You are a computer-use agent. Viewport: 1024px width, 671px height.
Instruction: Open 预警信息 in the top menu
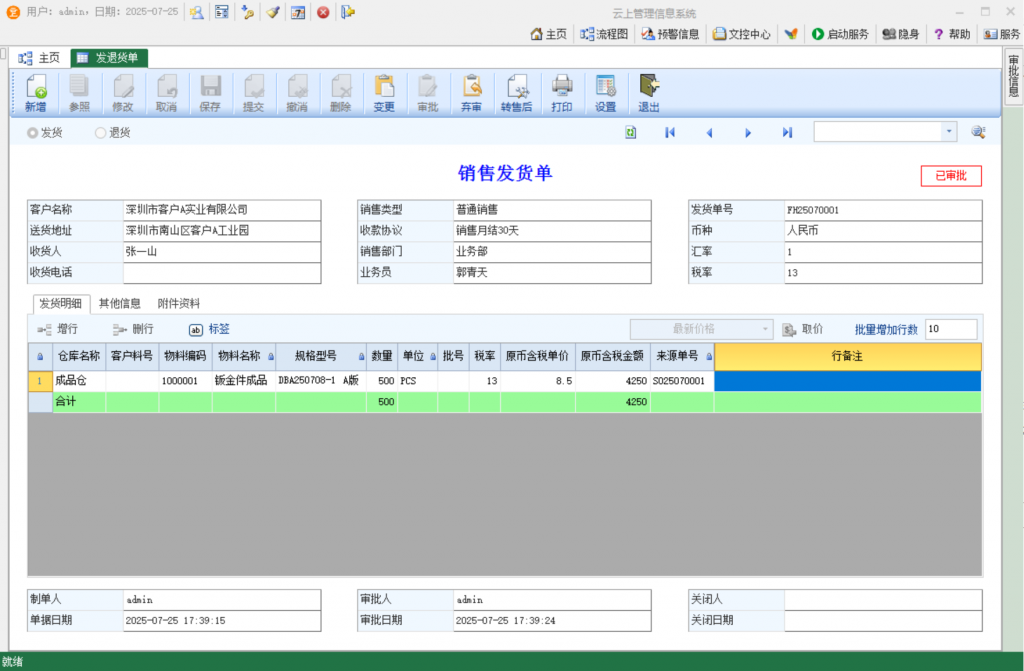(670, 34)
